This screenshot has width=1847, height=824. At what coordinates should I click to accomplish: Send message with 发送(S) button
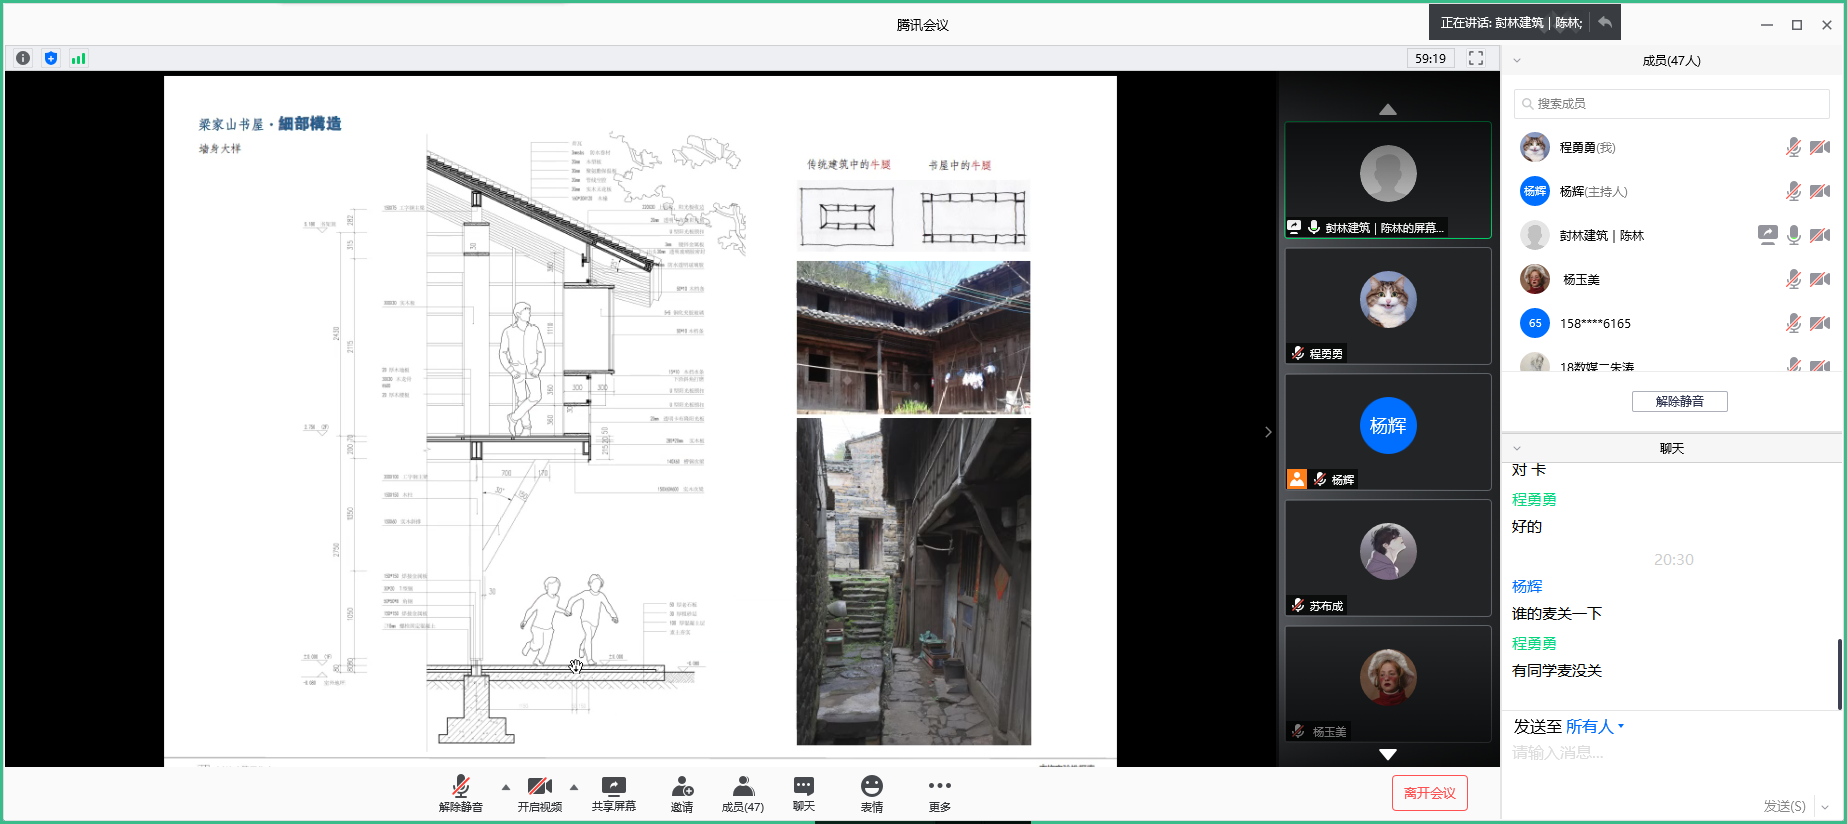1784,806
